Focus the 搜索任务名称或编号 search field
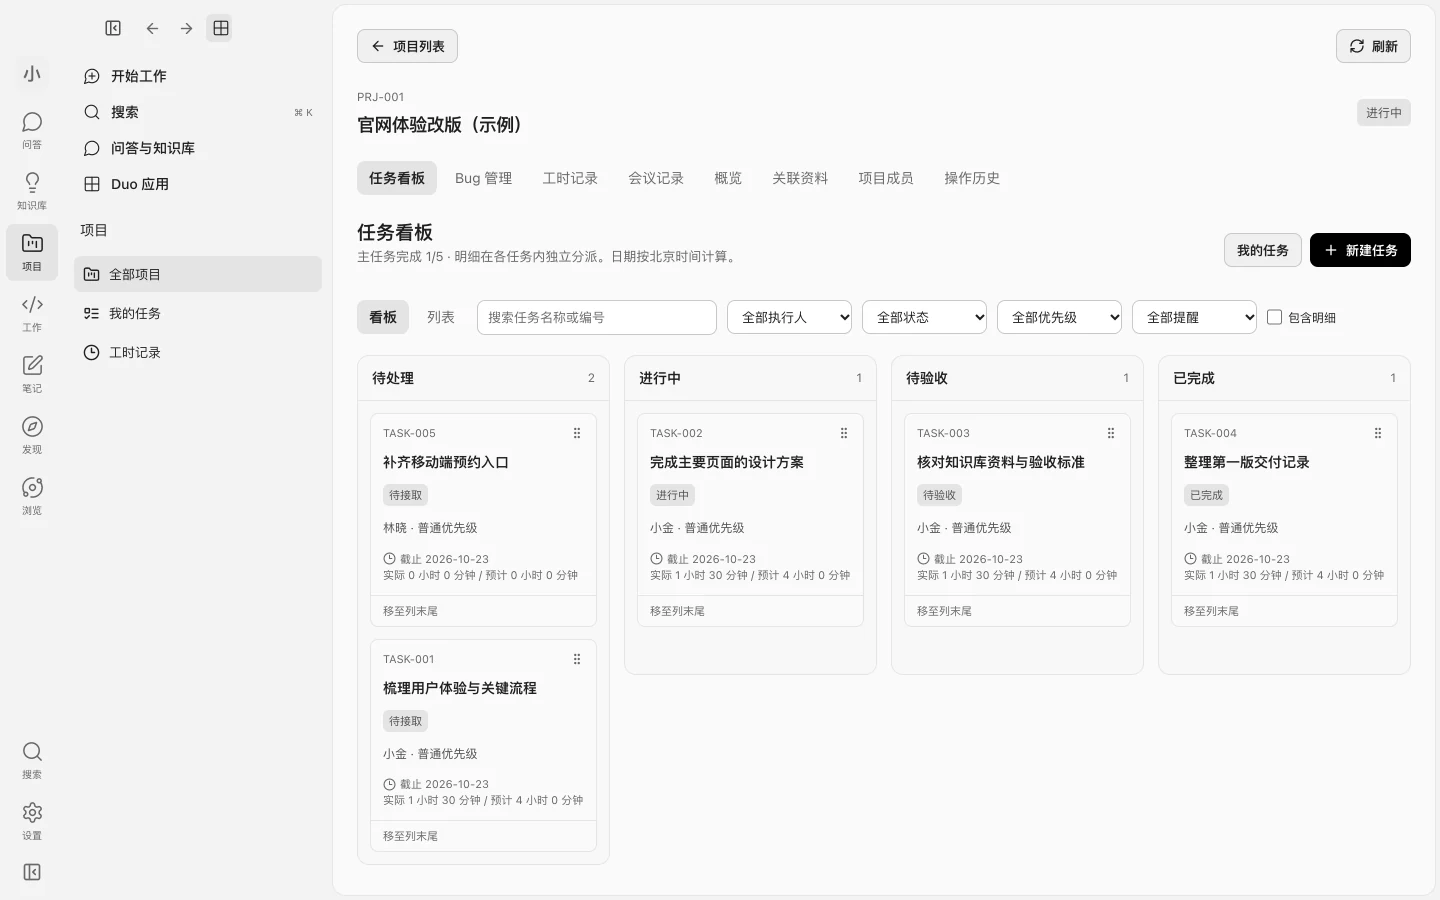Viewport: 1440px width, 900px height. pyautogui.click(x=597, y=317)
